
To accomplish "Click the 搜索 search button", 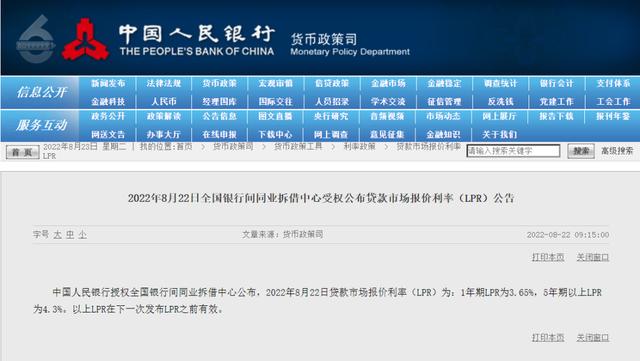I will 581,151.
